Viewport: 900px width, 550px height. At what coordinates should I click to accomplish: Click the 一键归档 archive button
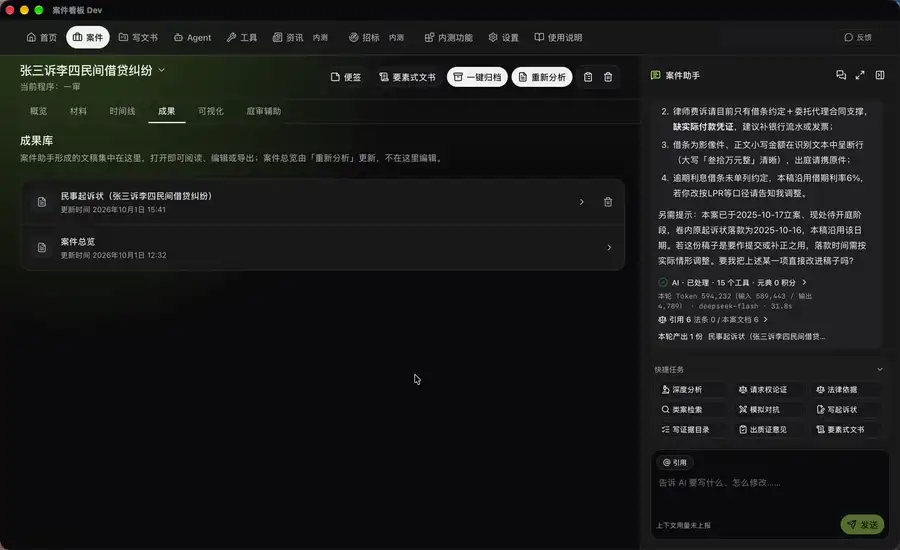pos(477,77)
